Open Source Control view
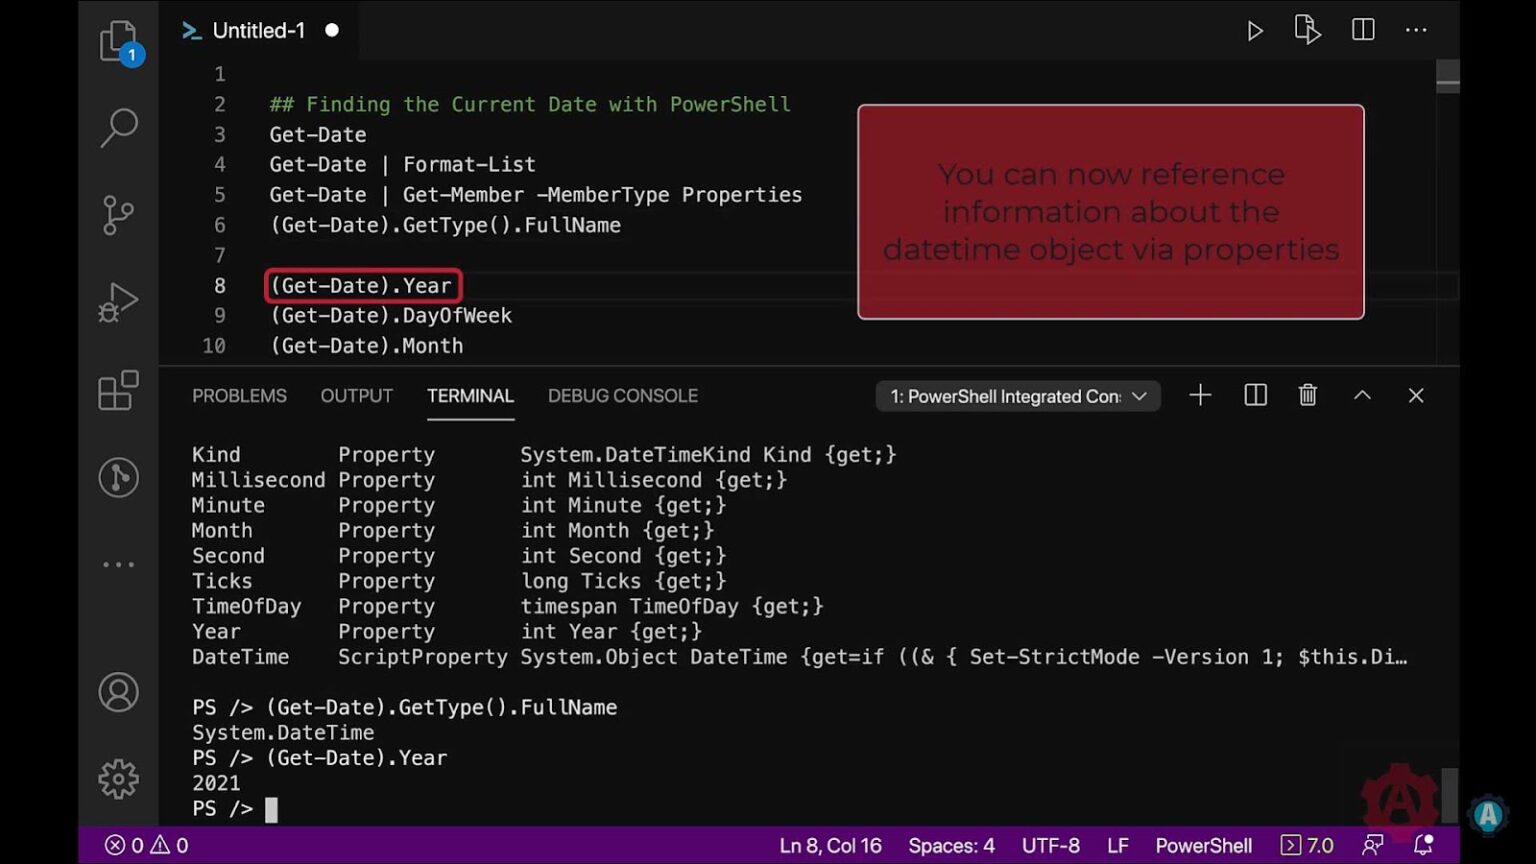The image size is (1536, 864). click(x=119, y=214)
